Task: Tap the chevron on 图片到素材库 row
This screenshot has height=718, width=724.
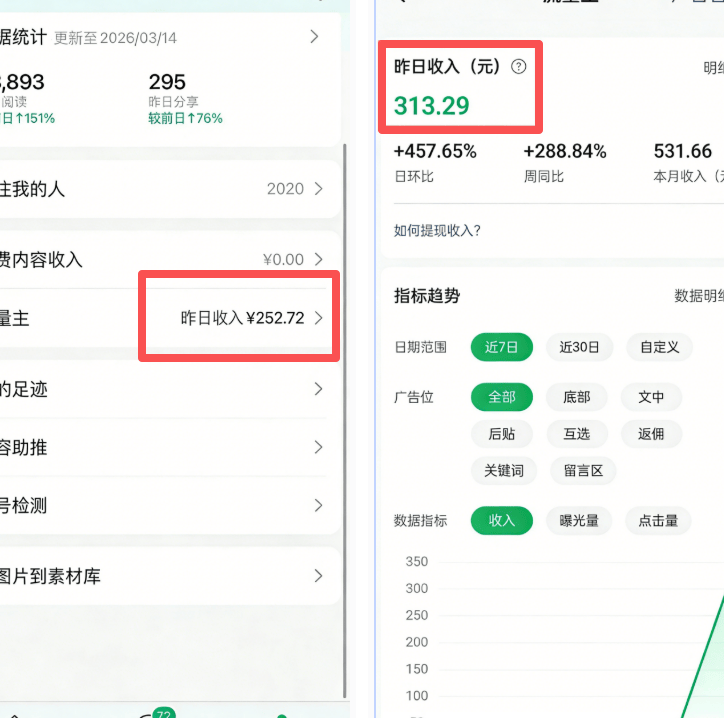Action: click(x=318, y=576)
